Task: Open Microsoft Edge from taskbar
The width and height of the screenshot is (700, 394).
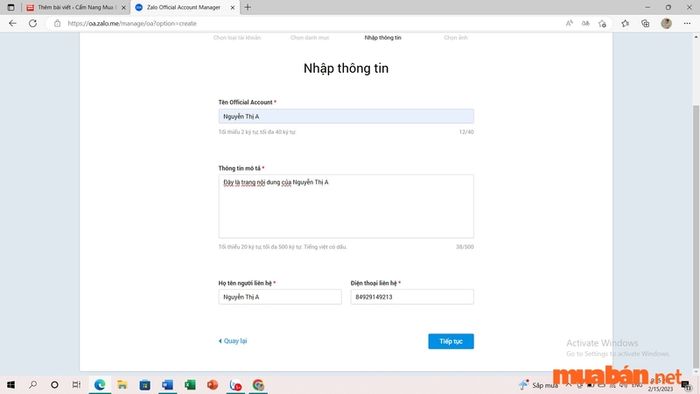Action: point(100,385)
